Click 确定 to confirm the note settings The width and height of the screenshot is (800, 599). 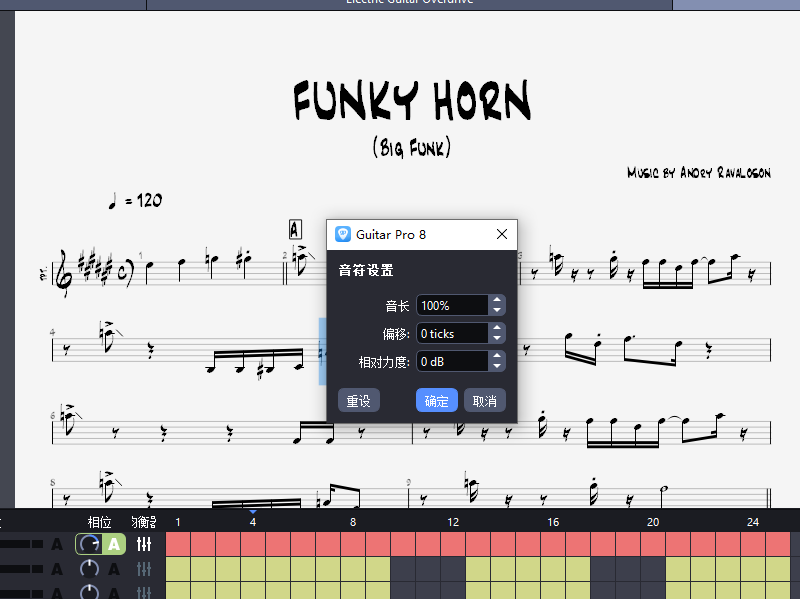tap(437, 399)
